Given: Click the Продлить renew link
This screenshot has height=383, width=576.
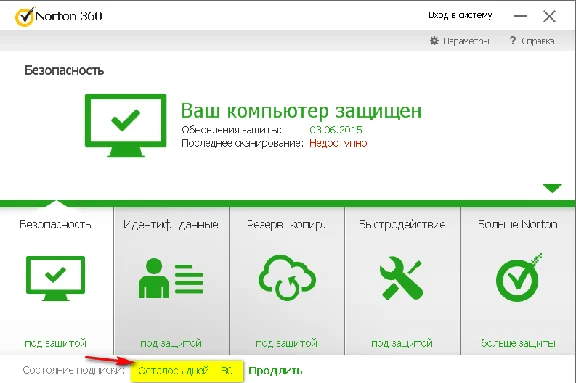Looking at the screenshot, I should pyautogui.click(x=276, y=371).
